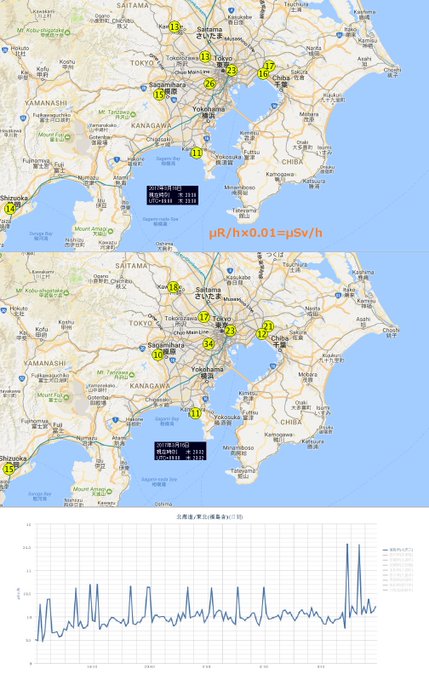The width and height of the screenshot is (429, 680).
Task: Click Mount Amagi landmark icon on top map
Action: tap(110, 231)
